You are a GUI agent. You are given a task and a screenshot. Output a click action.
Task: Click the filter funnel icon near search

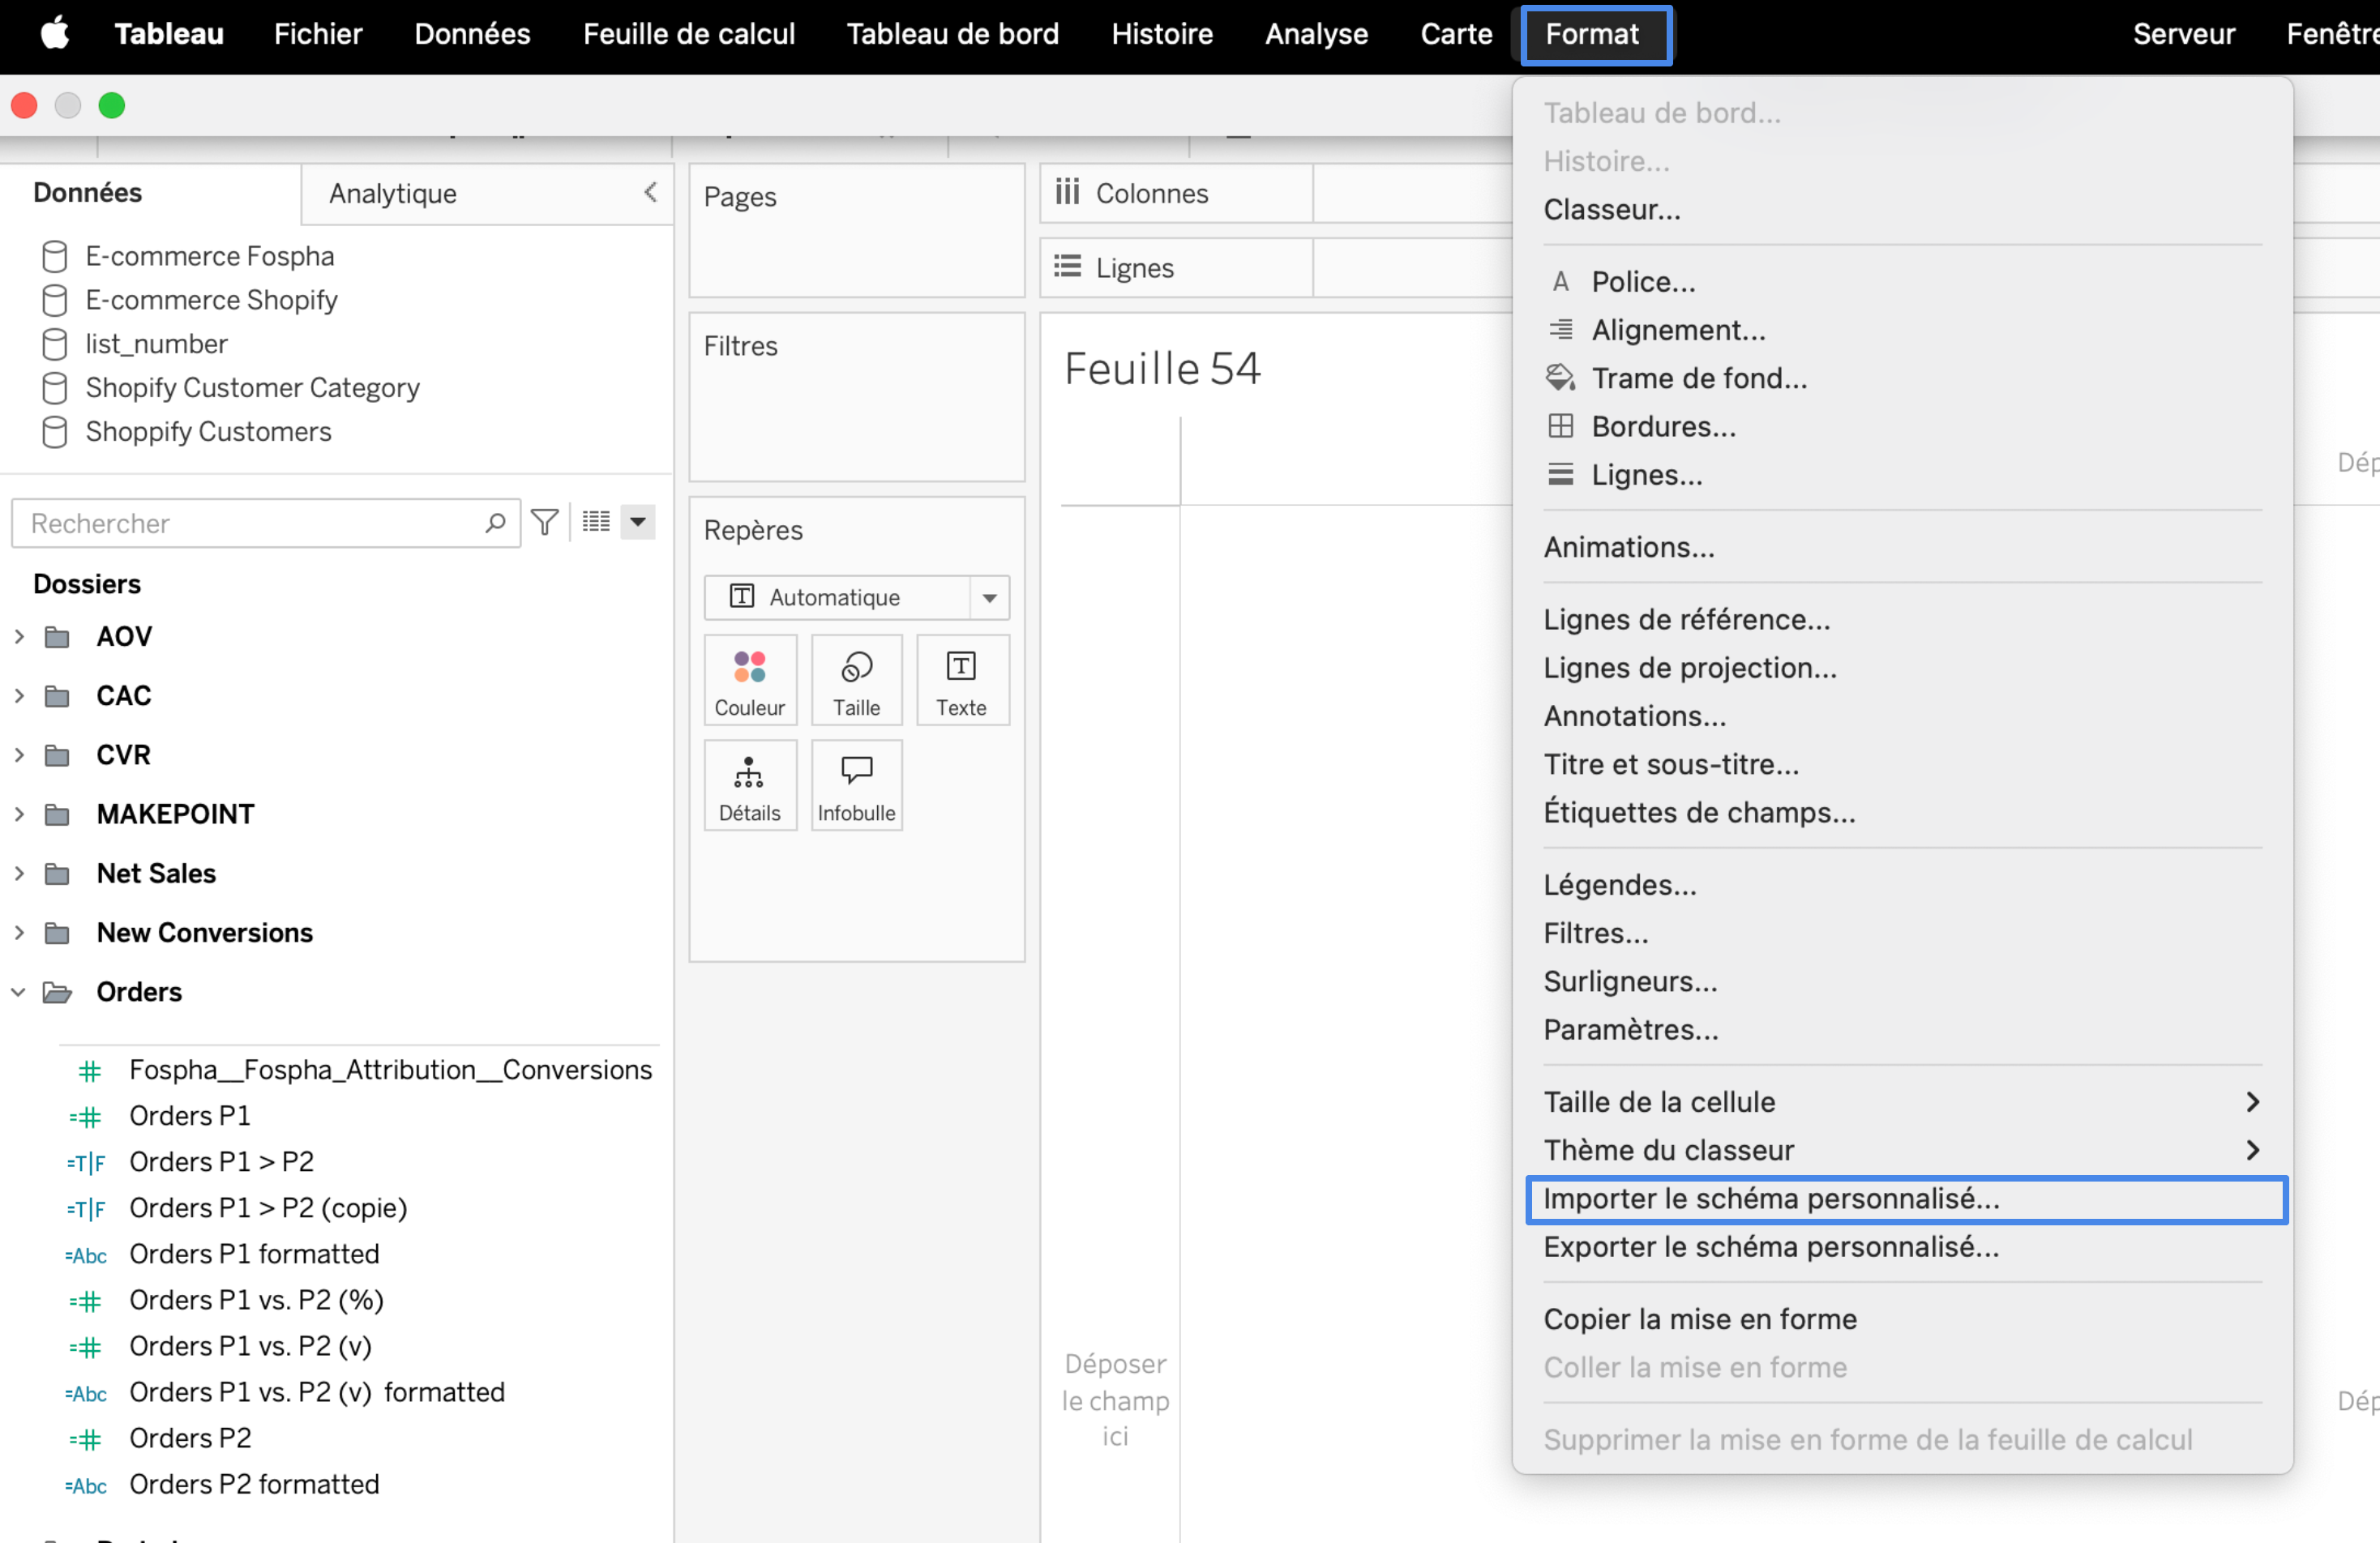pos(545,522)
